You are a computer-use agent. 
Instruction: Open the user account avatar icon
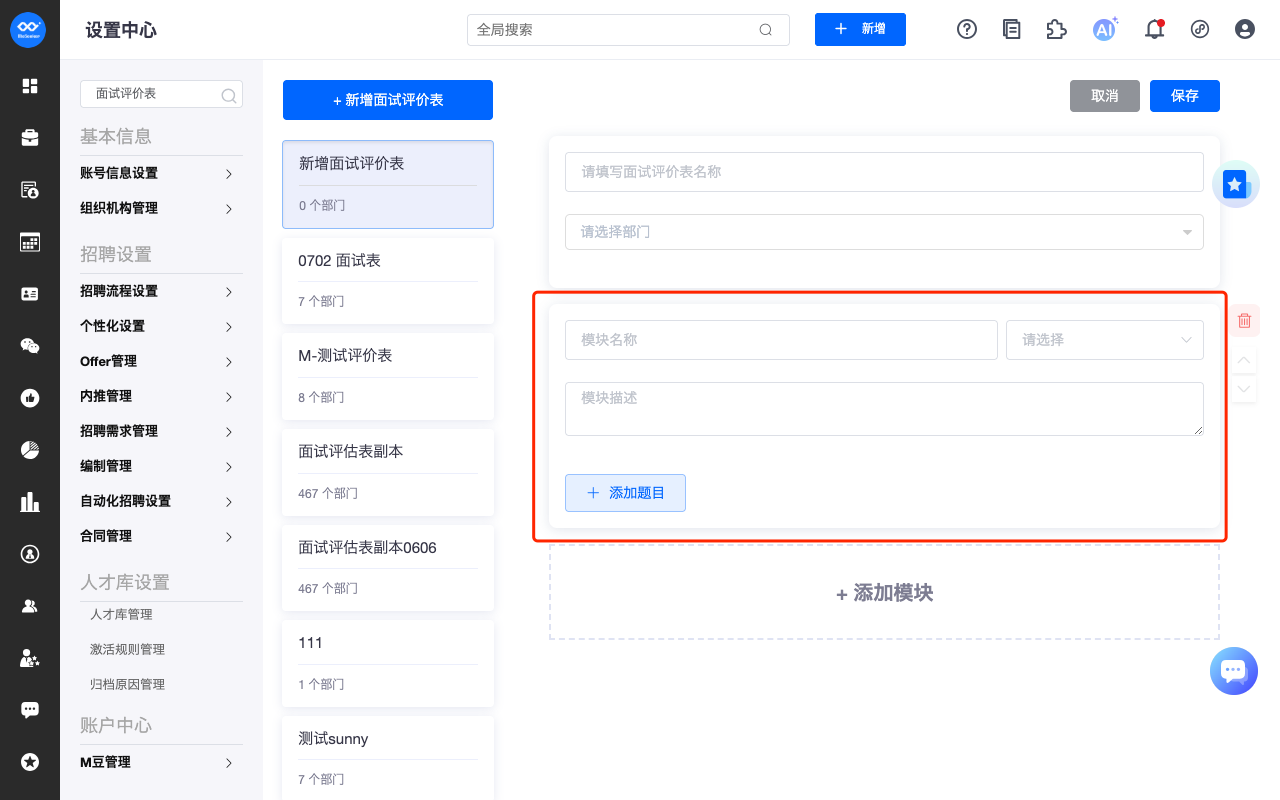[1245, 29]
